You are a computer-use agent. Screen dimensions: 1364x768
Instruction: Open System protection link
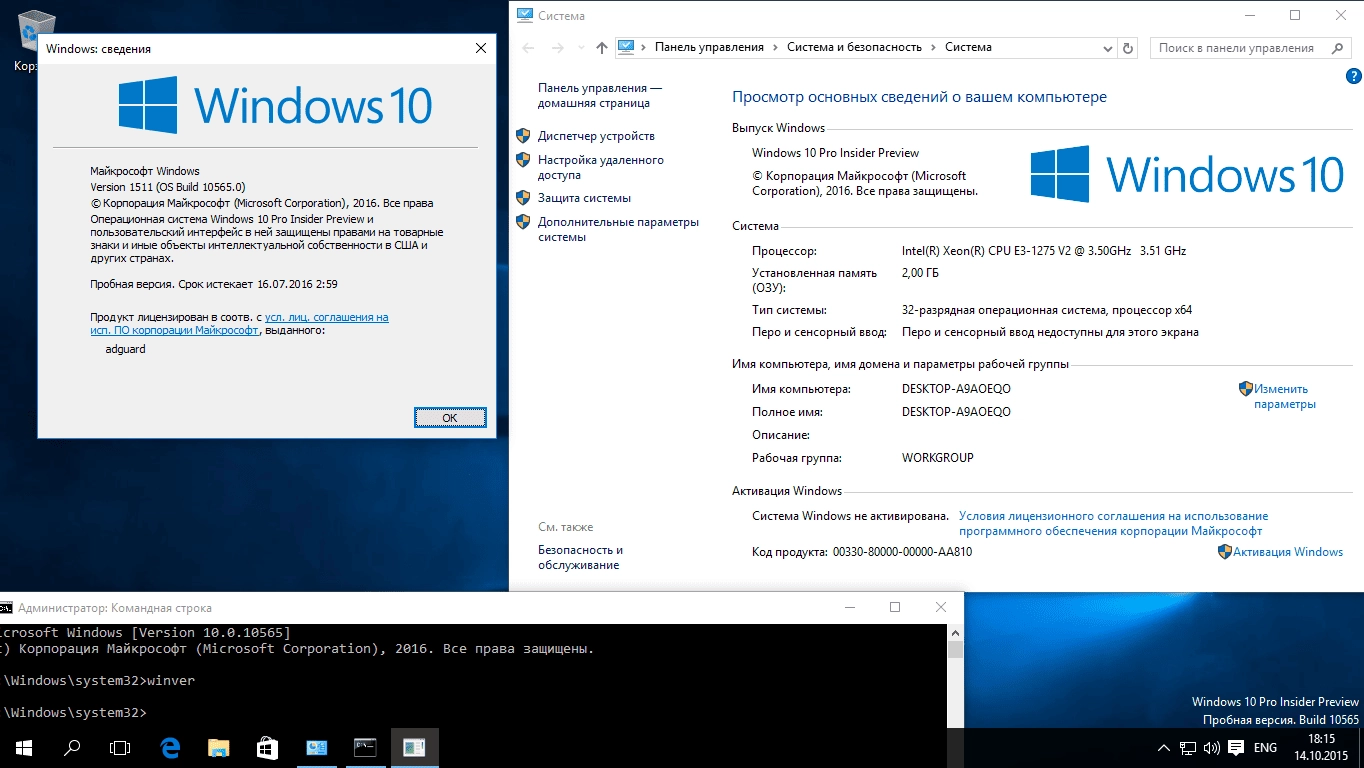point(584,198)
